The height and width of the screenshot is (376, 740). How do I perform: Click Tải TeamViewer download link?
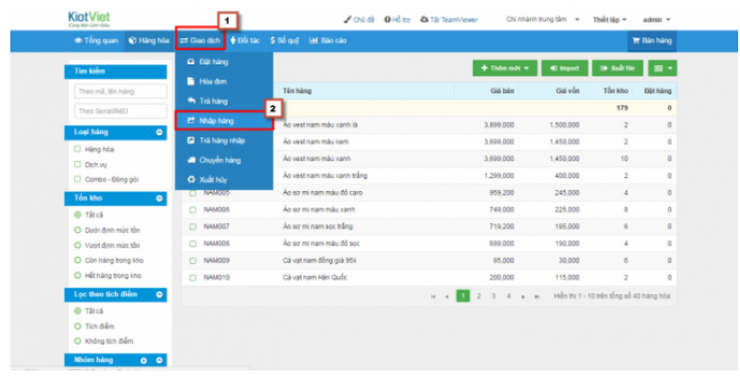pyautogui.click(x=449, y=20)
